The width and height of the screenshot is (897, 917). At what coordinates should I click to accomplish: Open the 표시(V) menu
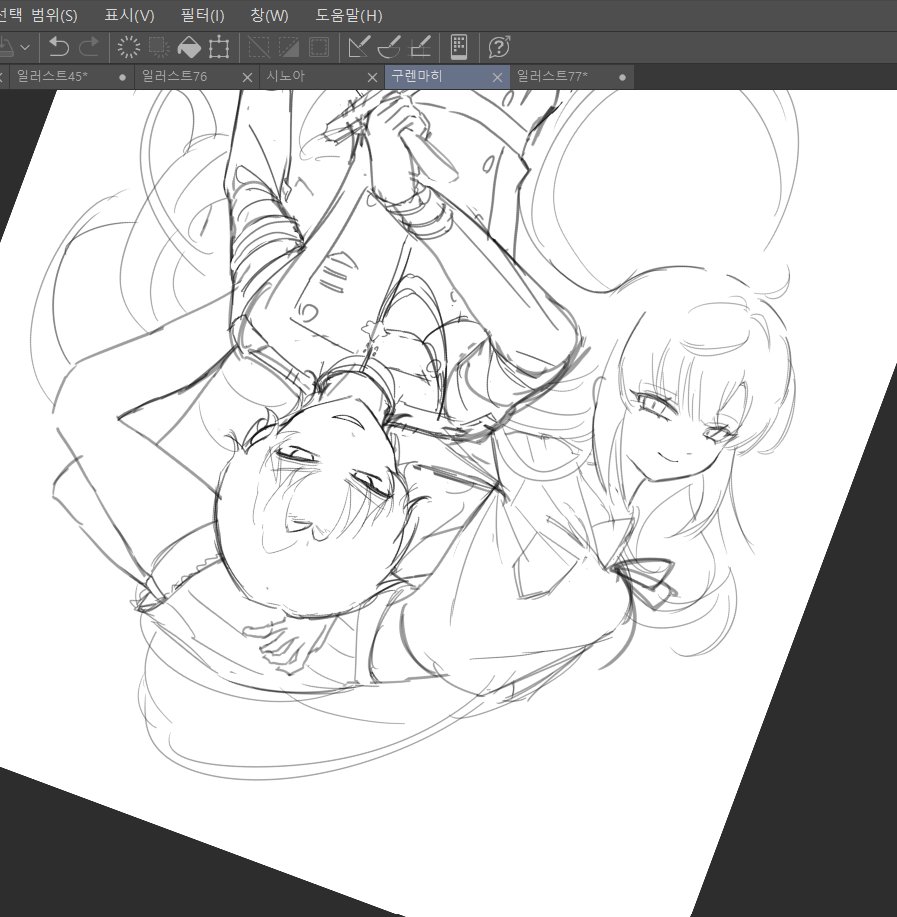pos(129,15)
